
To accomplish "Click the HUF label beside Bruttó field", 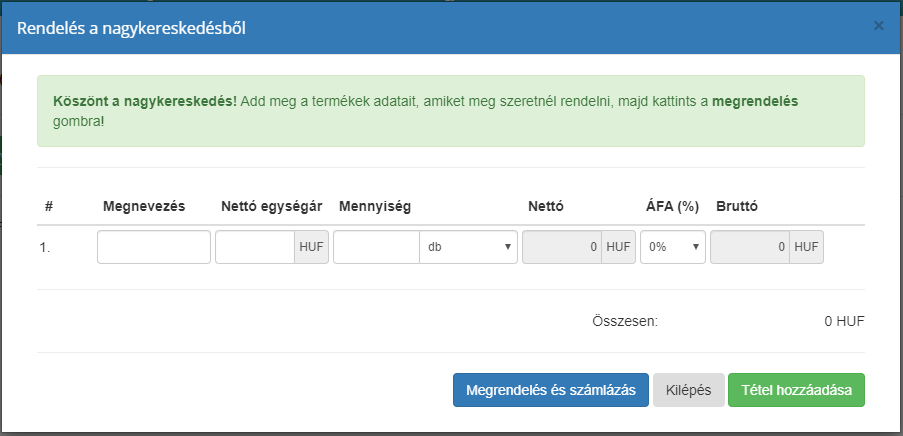I will 806,247.
